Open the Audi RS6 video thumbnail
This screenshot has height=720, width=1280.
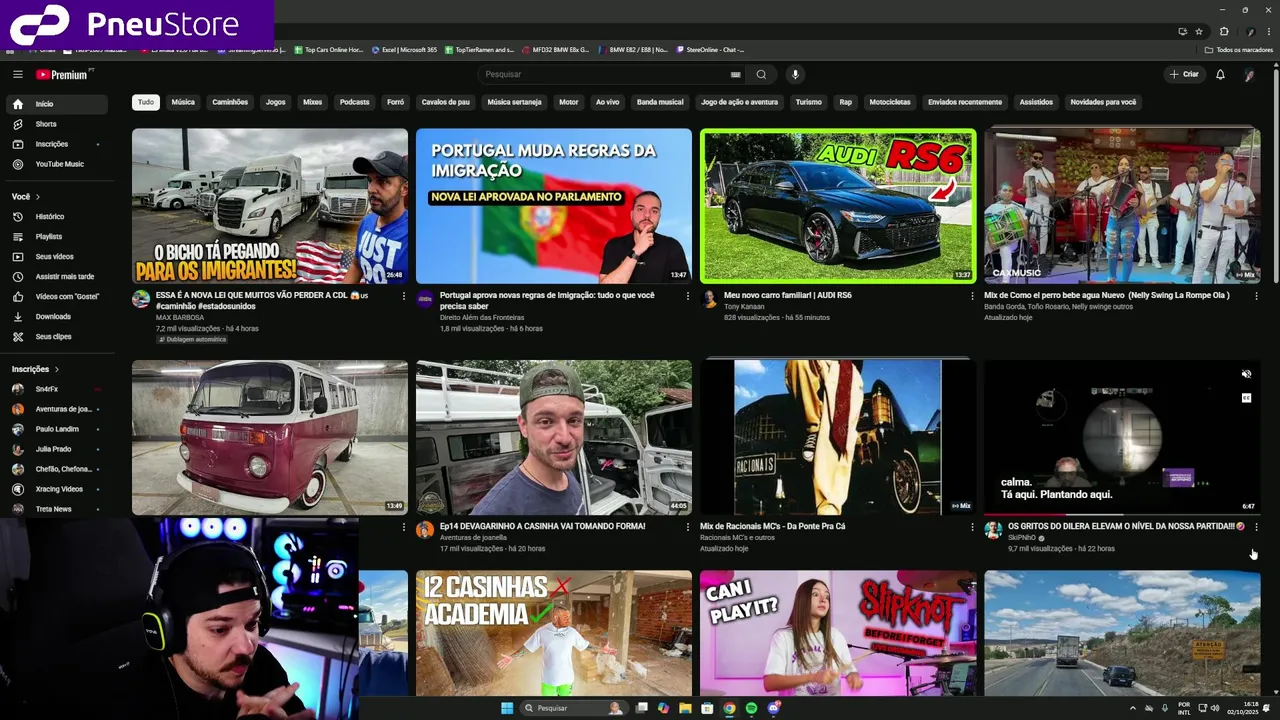pos(838,206)
